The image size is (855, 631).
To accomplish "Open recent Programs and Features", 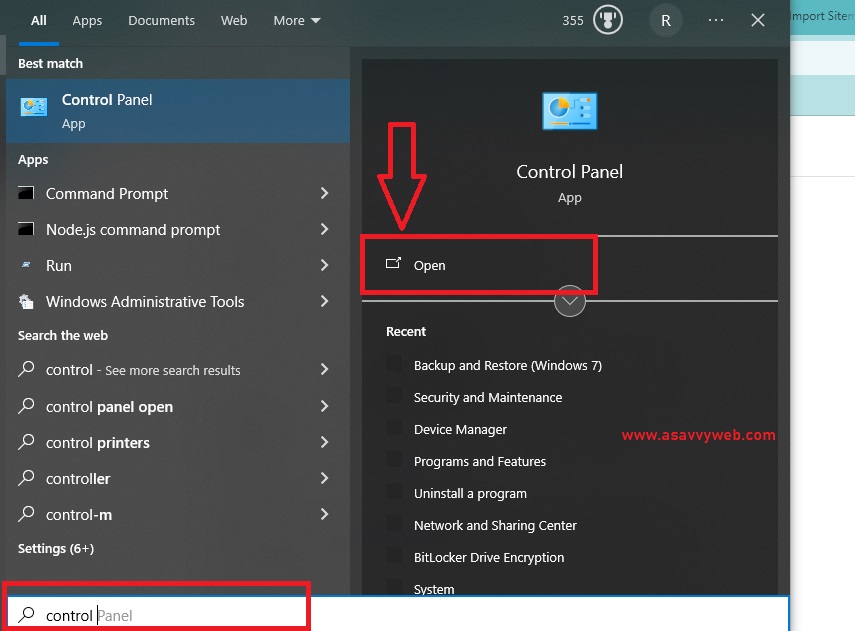I will 480,461.
